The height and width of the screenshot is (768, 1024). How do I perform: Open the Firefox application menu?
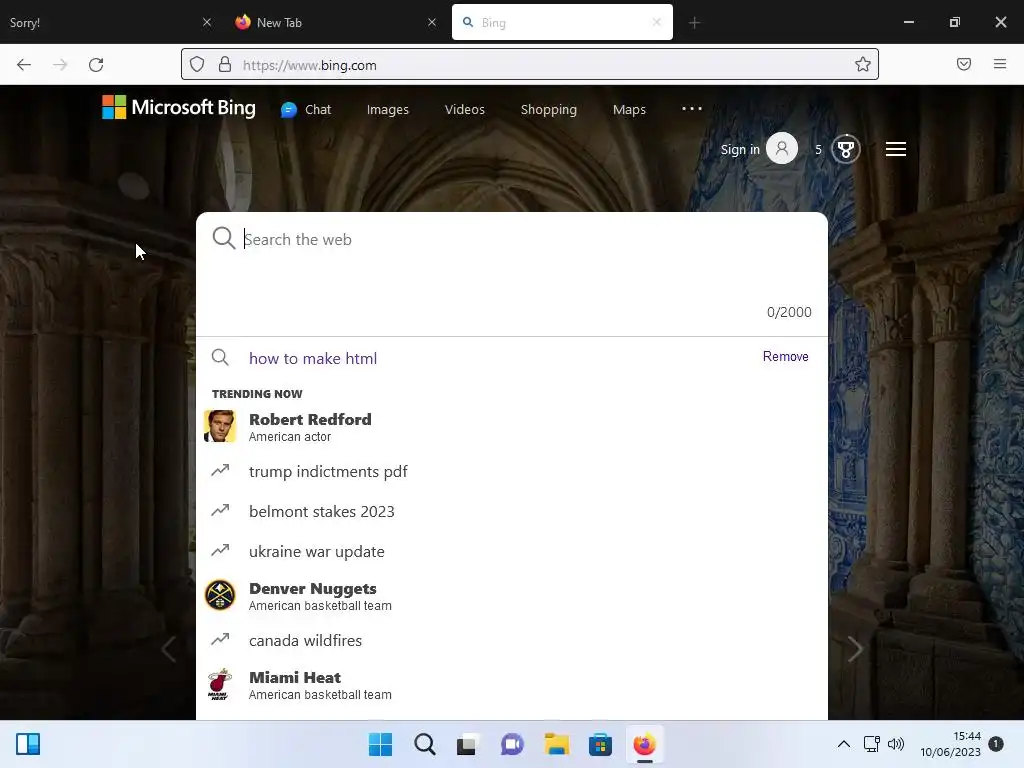pyautogui.click(x=1000, y=64)
